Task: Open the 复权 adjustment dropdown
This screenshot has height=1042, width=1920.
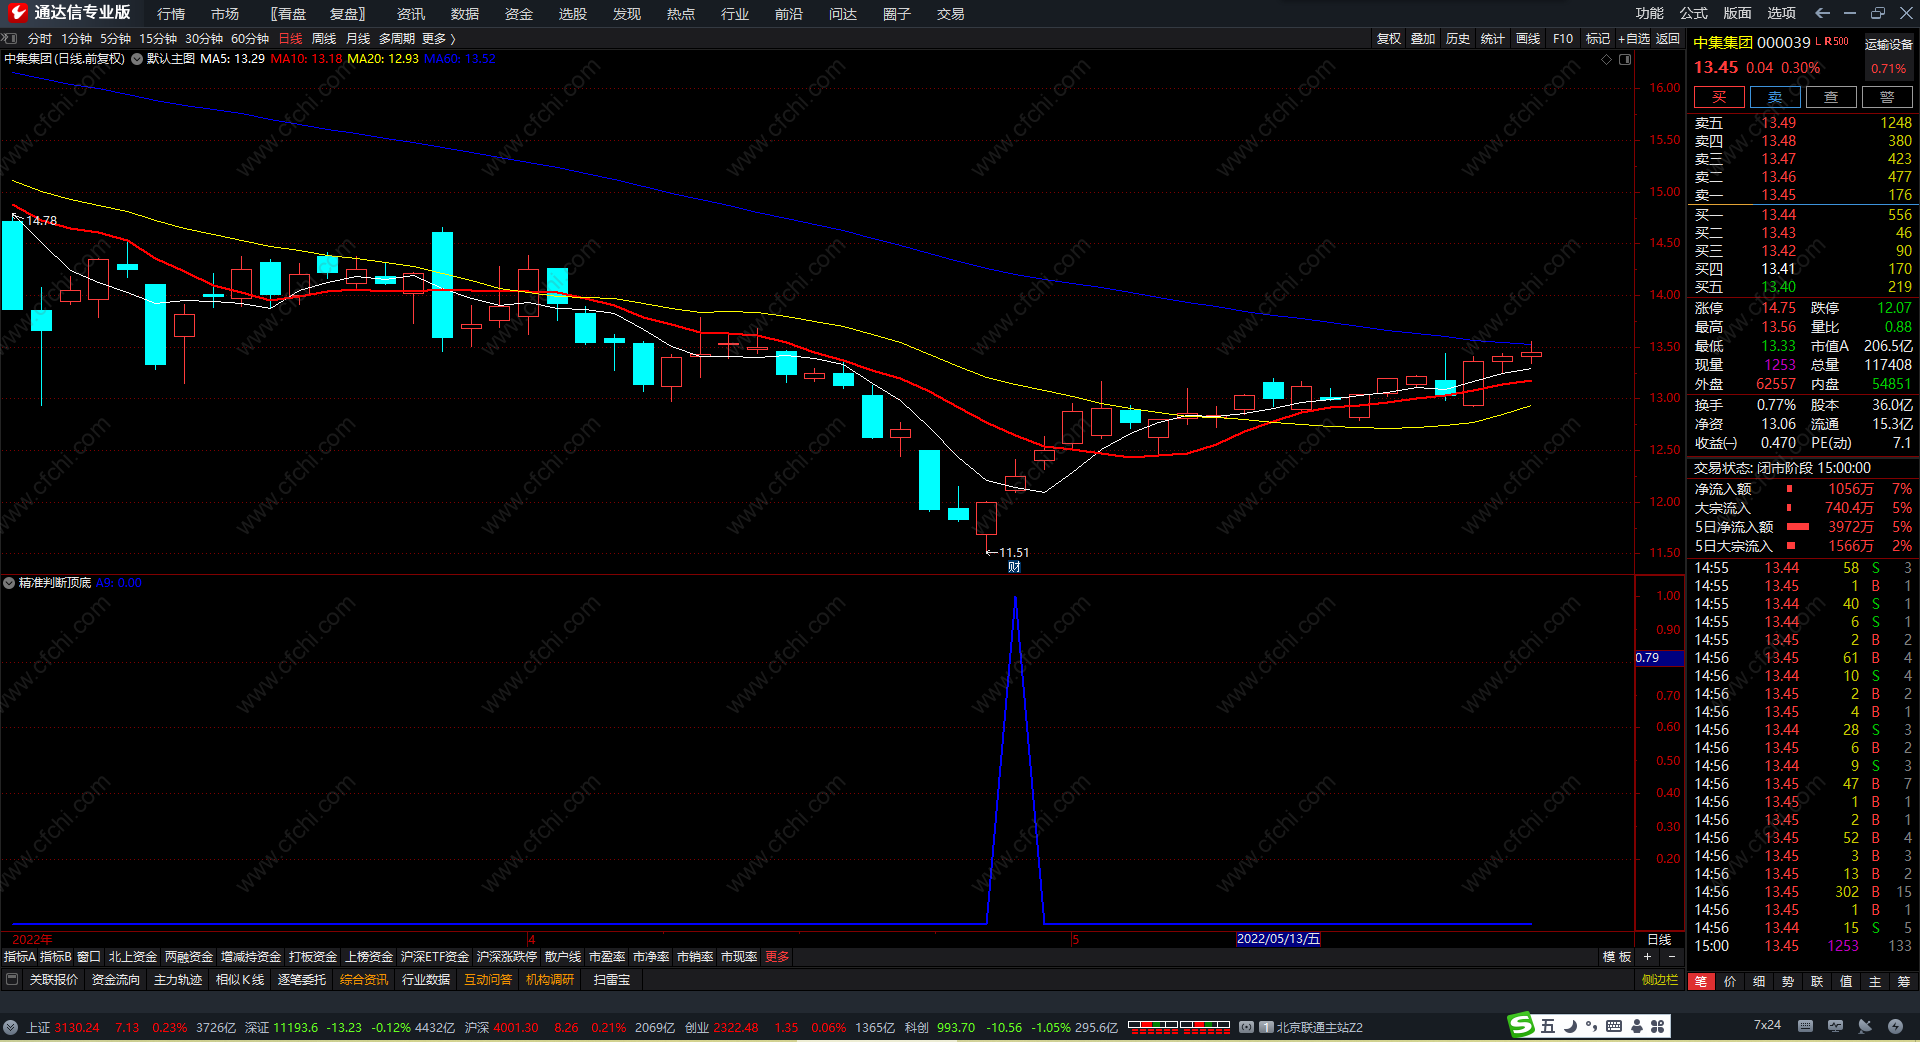Action: click(1389, 39)
